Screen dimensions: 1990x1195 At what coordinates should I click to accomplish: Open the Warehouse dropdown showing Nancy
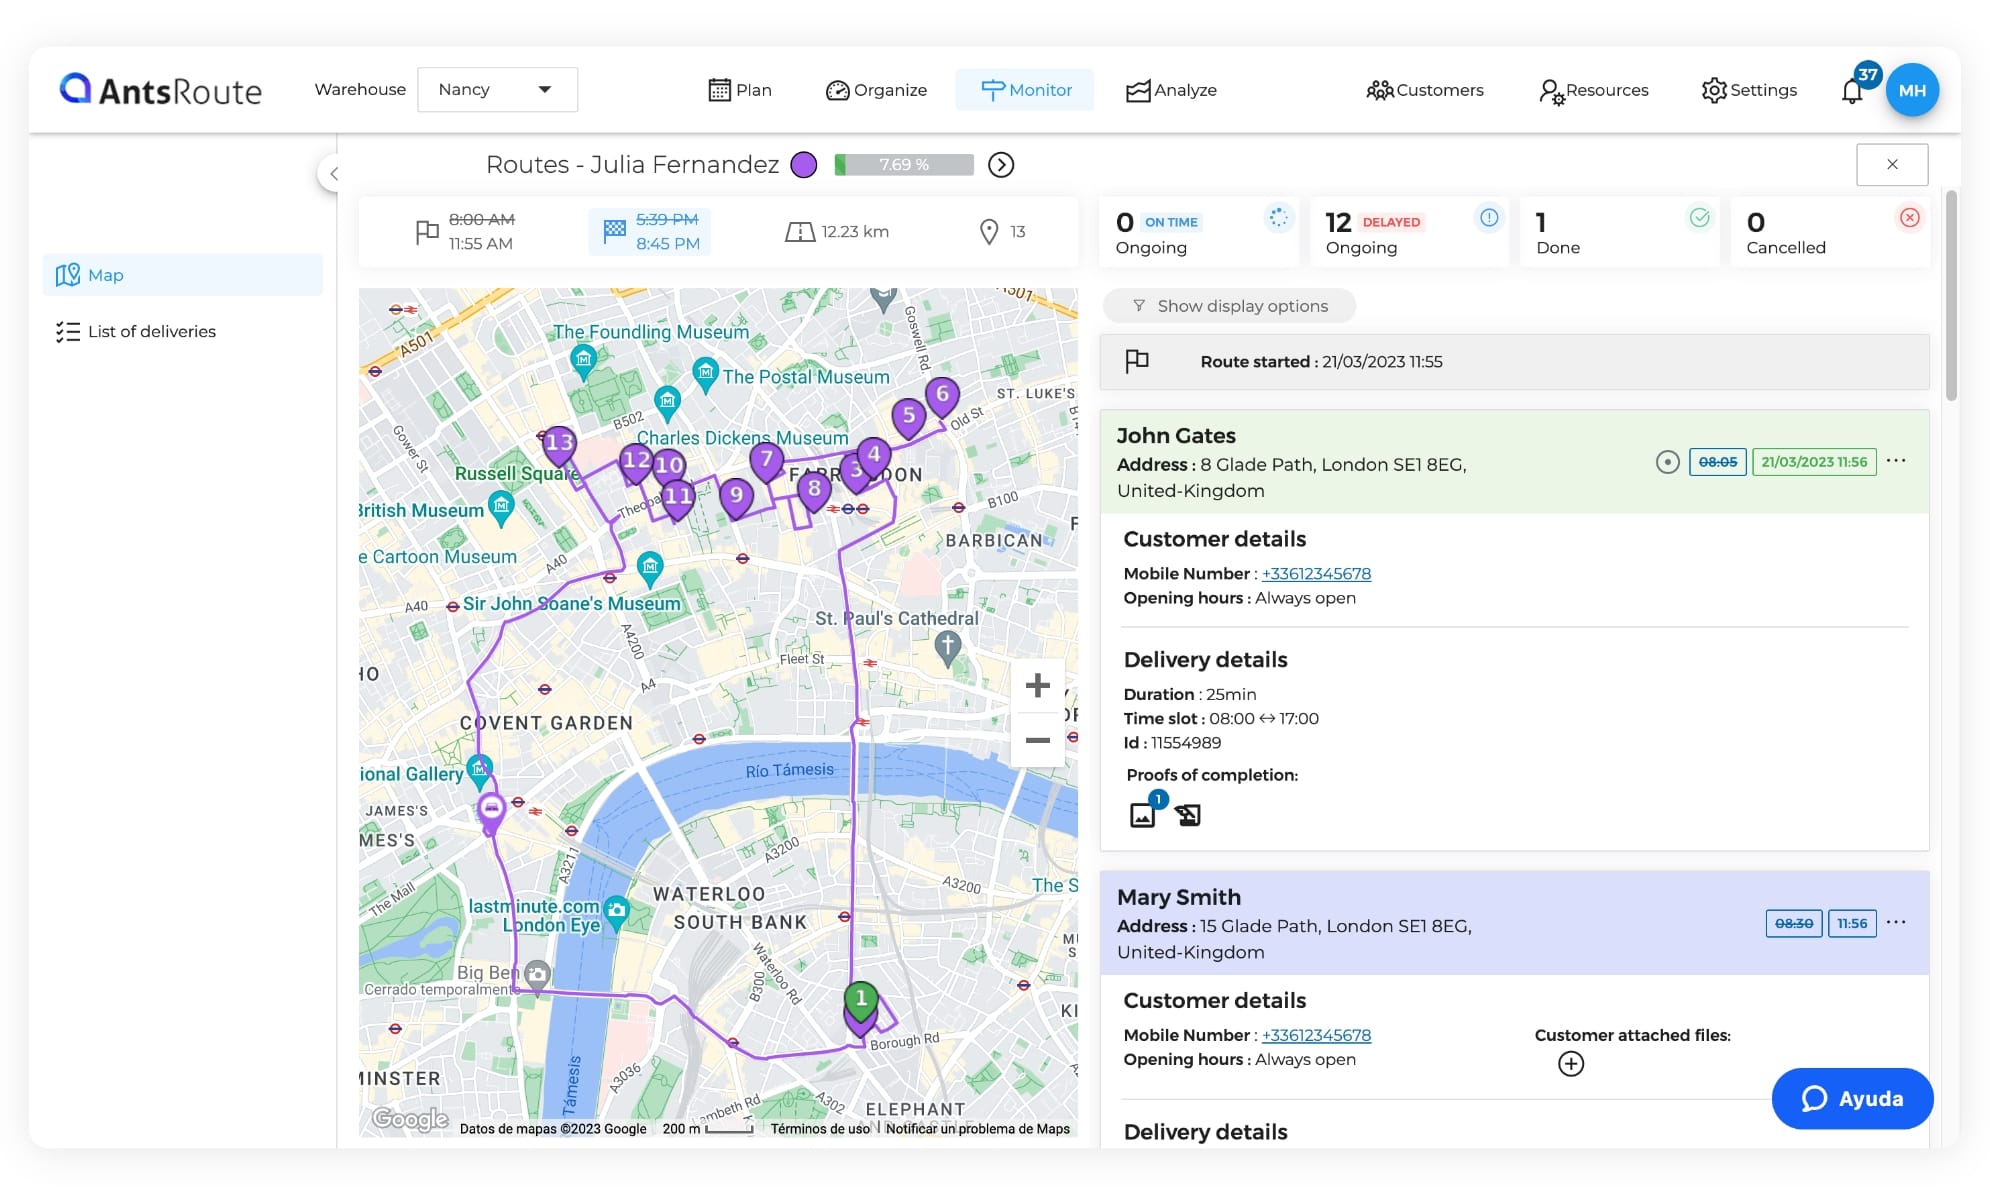point(497,89)
